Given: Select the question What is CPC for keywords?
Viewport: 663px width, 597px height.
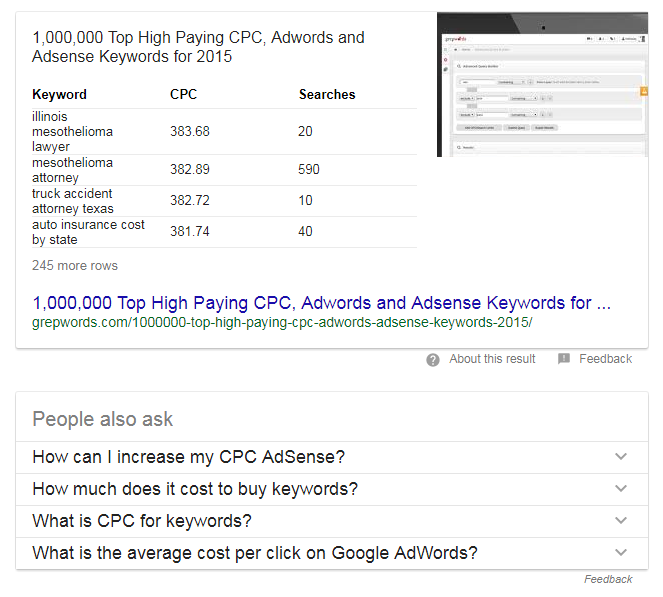Looking at the screenshot, I should tap(142, 521).
